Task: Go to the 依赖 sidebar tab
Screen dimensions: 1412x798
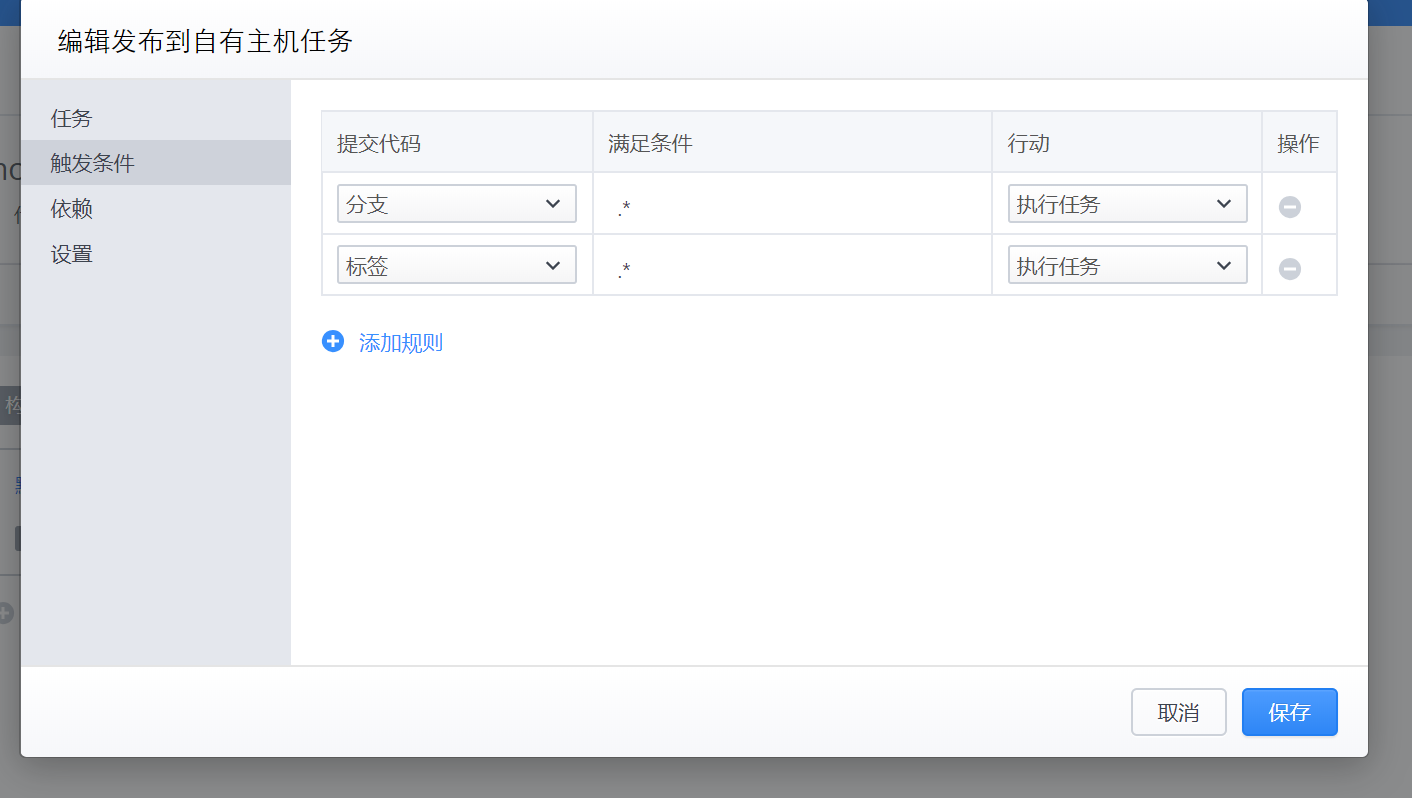Action: pos(72,209)
